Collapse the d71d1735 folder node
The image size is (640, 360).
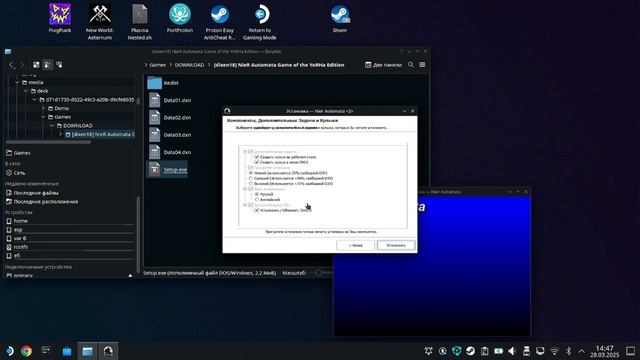coord(34,100)
